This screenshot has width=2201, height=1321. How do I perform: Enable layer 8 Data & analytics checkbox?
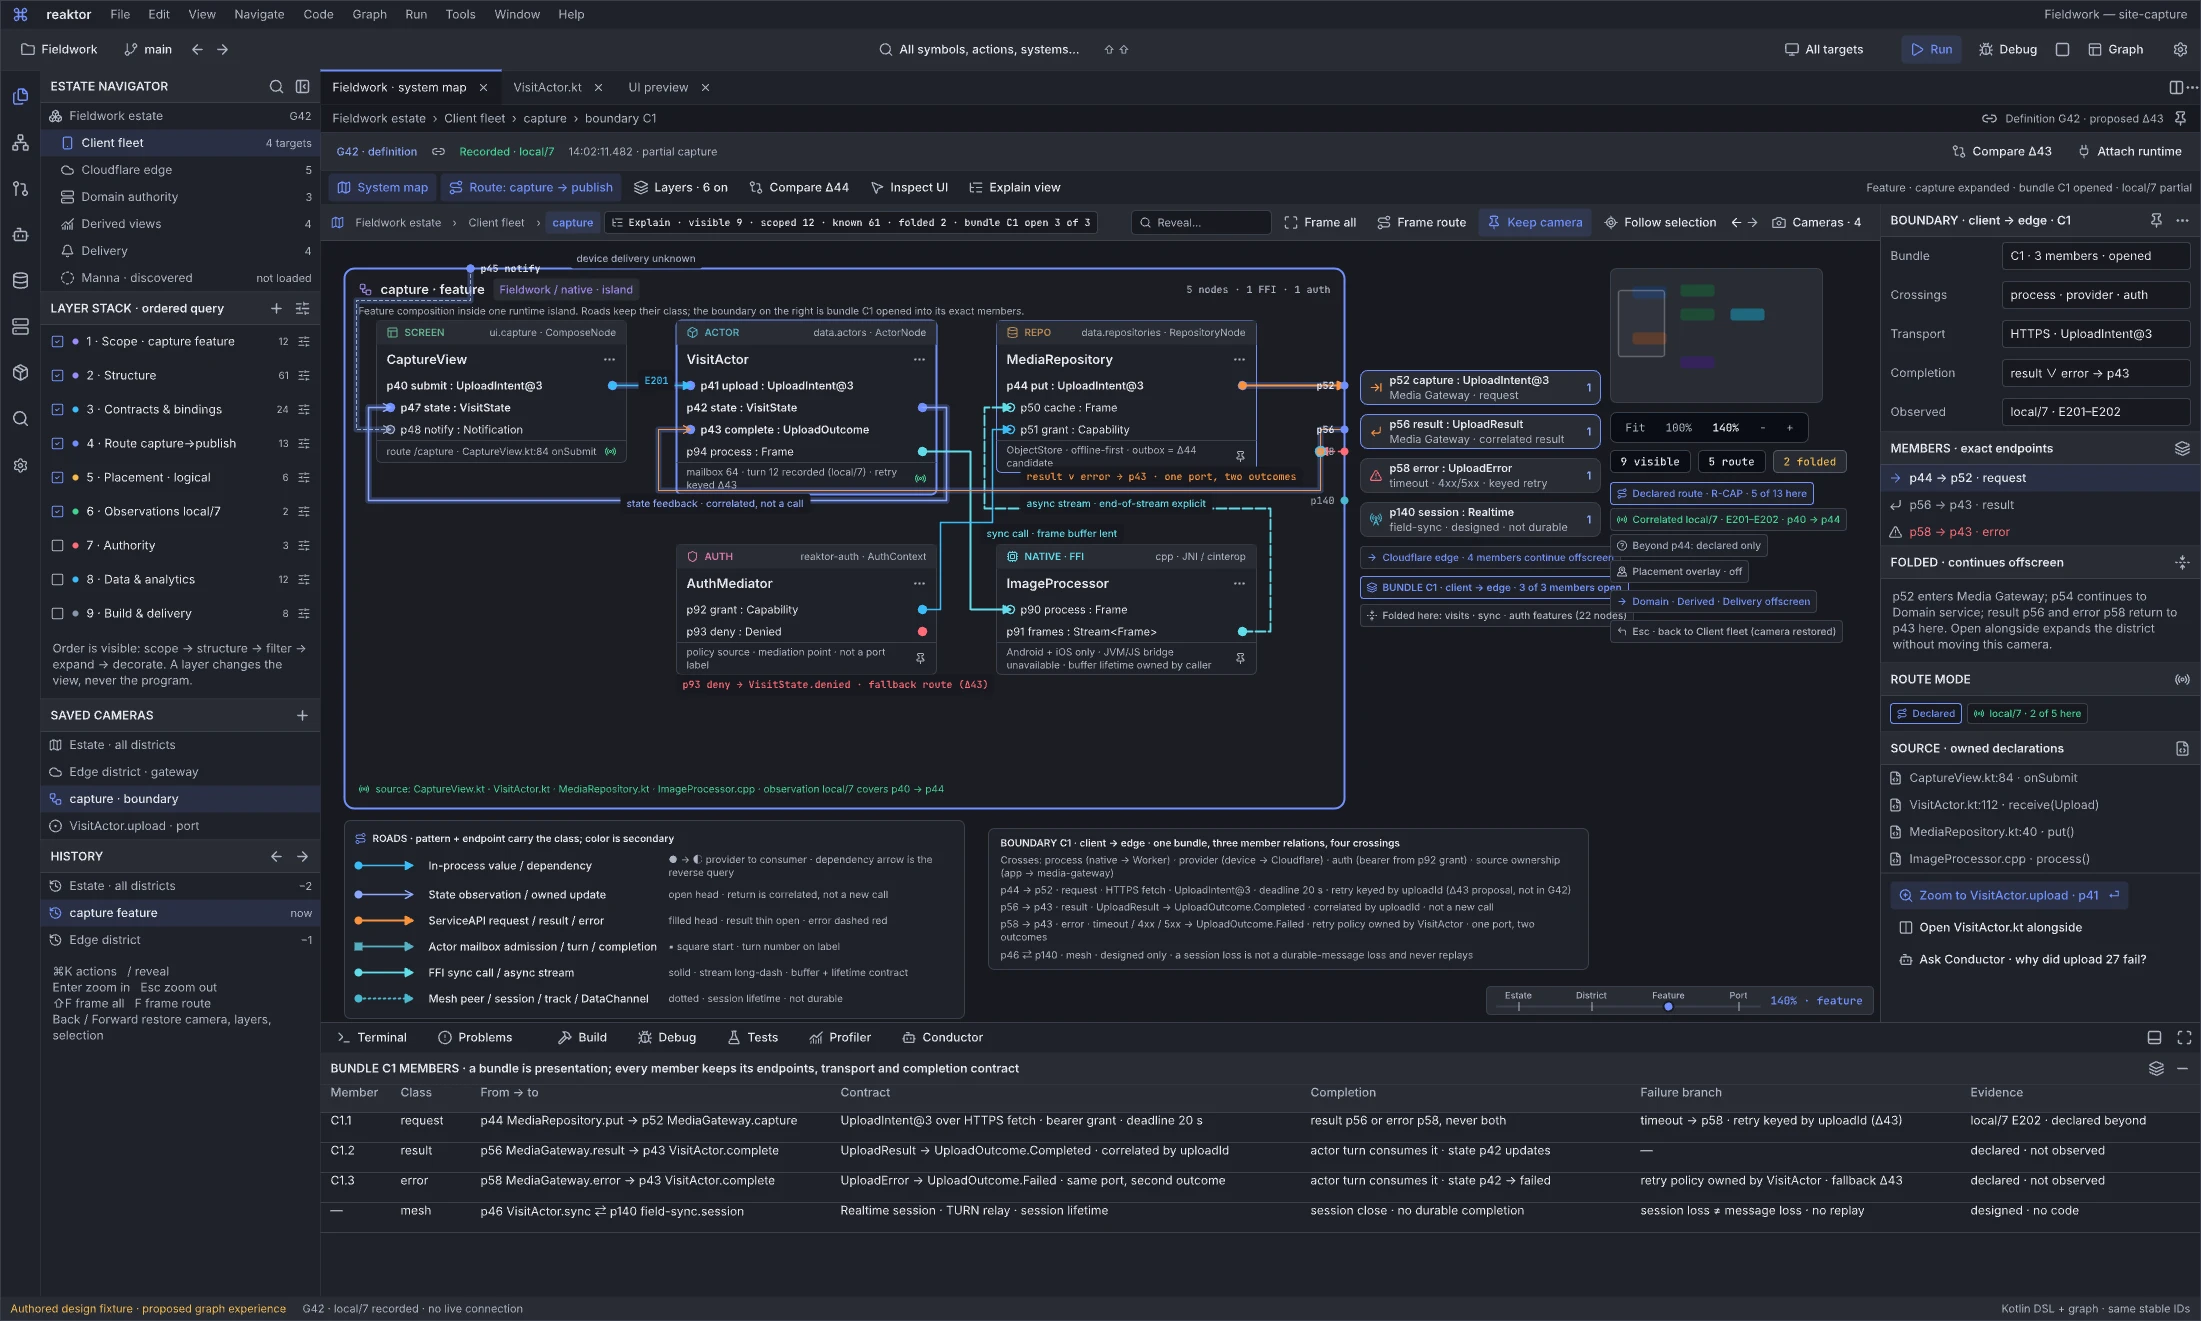tap(57, 579)
